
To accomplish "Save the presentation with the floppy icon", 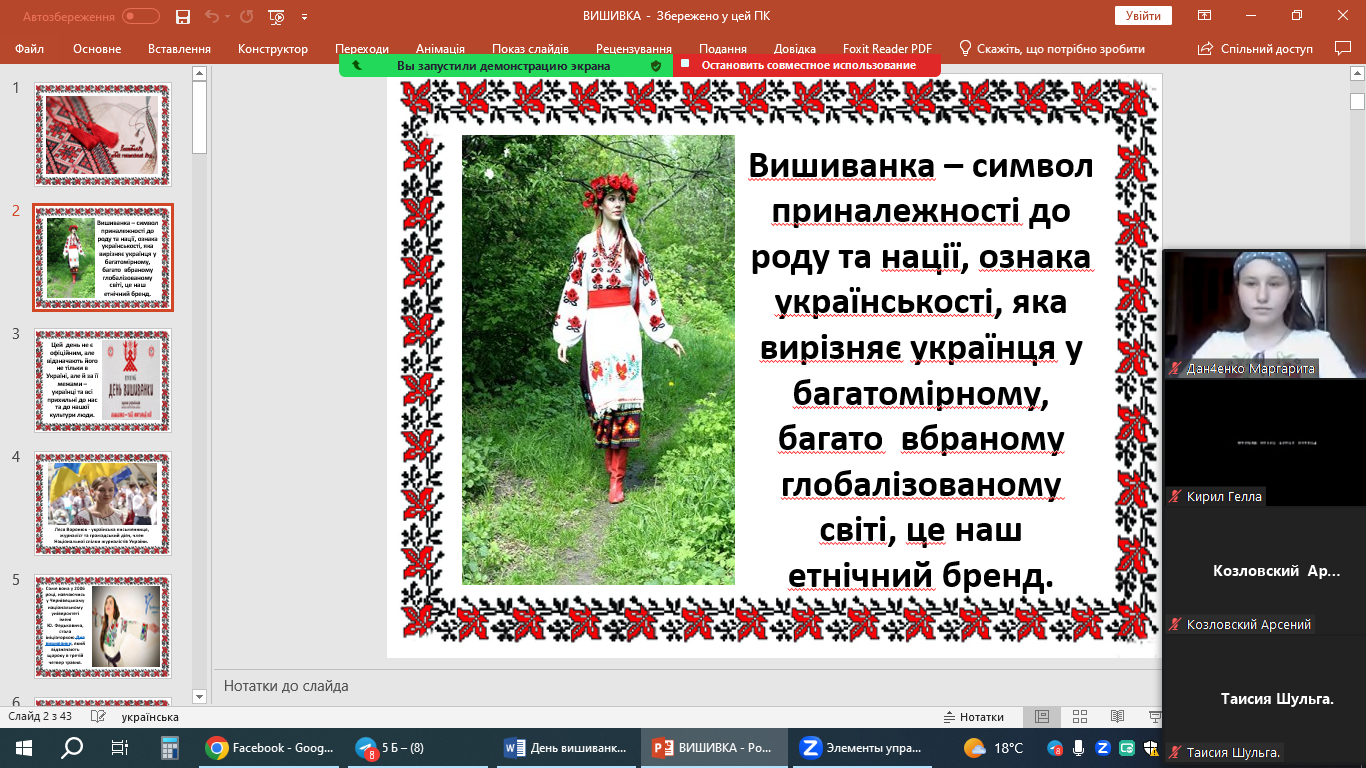I will tap(182, 17).
